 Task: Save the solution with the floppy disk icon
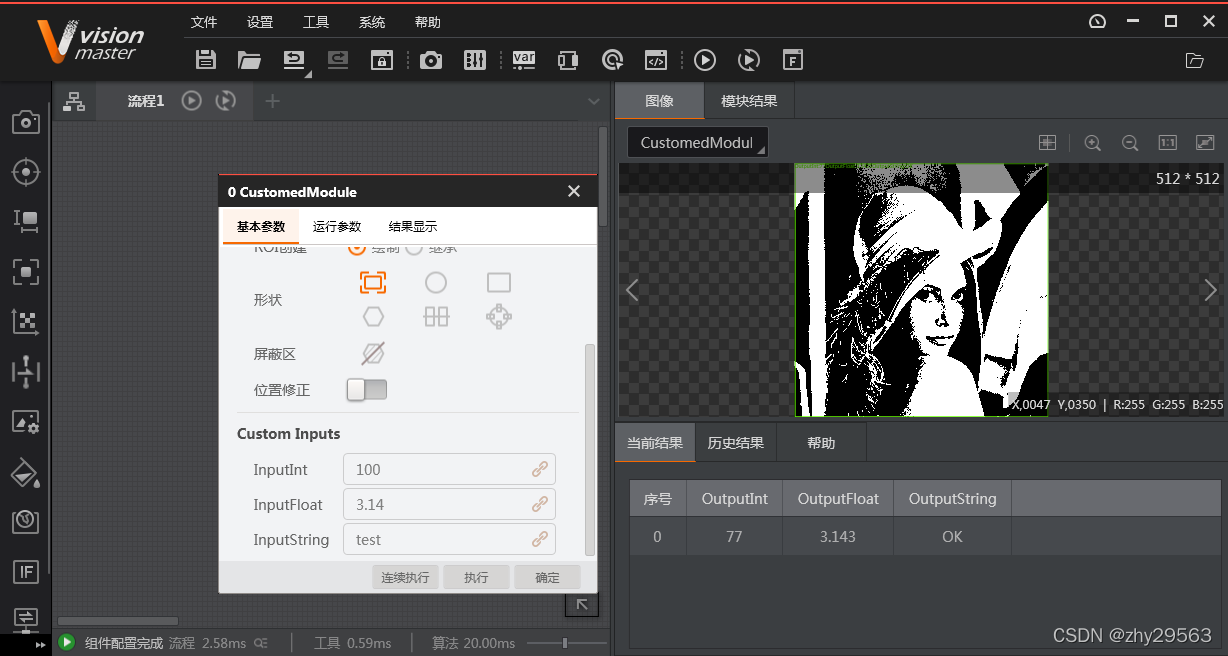tap(206, 60)
